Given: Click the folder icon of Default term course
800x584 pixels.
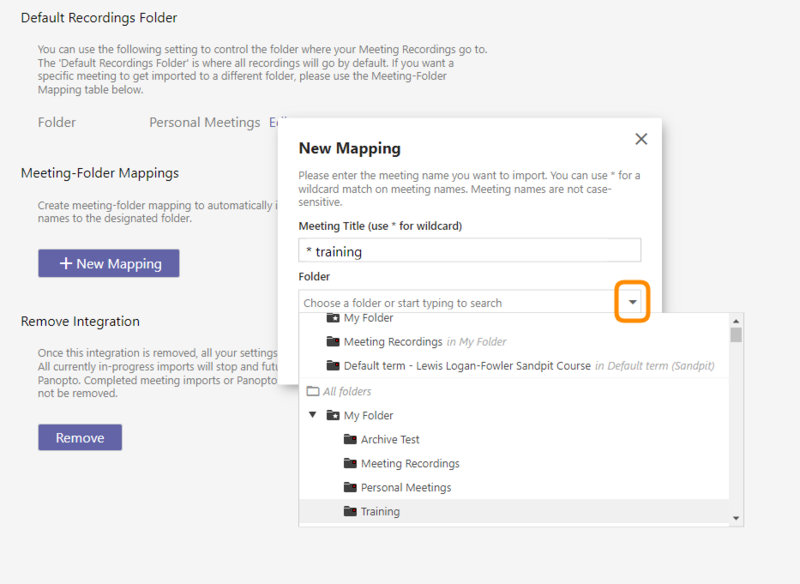Looking at the screenshot, I should pos(333,366).
